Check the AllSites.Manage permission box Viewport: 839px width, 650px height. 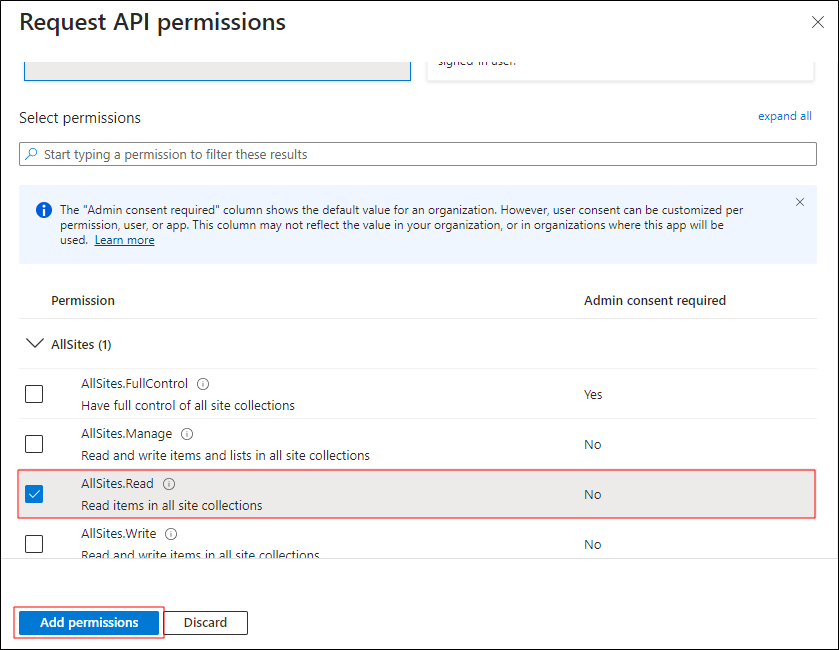pos(34,444)
